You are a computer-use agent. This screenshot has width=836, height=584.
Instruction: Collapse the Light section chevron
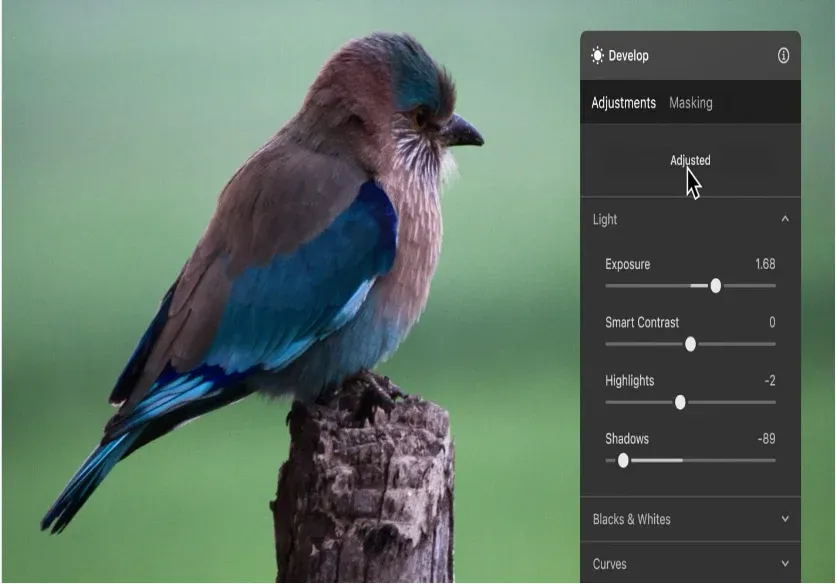point(785,219)
